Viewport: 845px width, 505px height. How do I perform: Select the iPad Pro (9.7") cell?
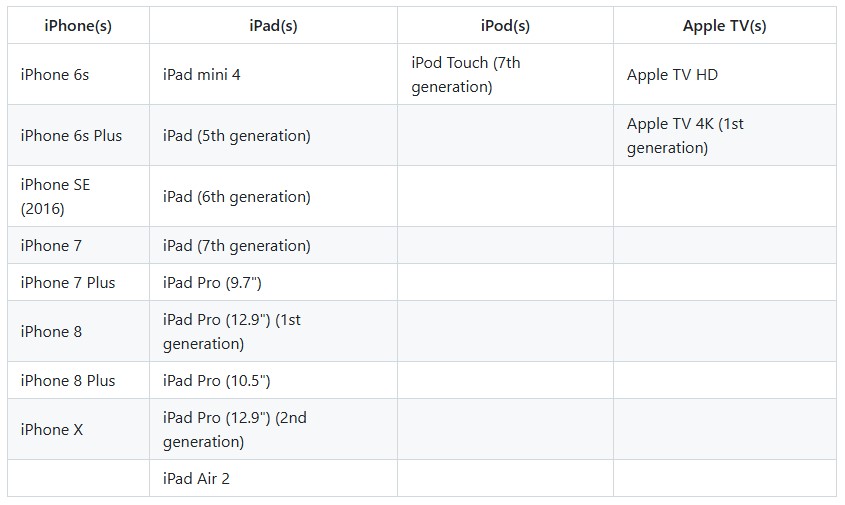click(x=212, y=283)
